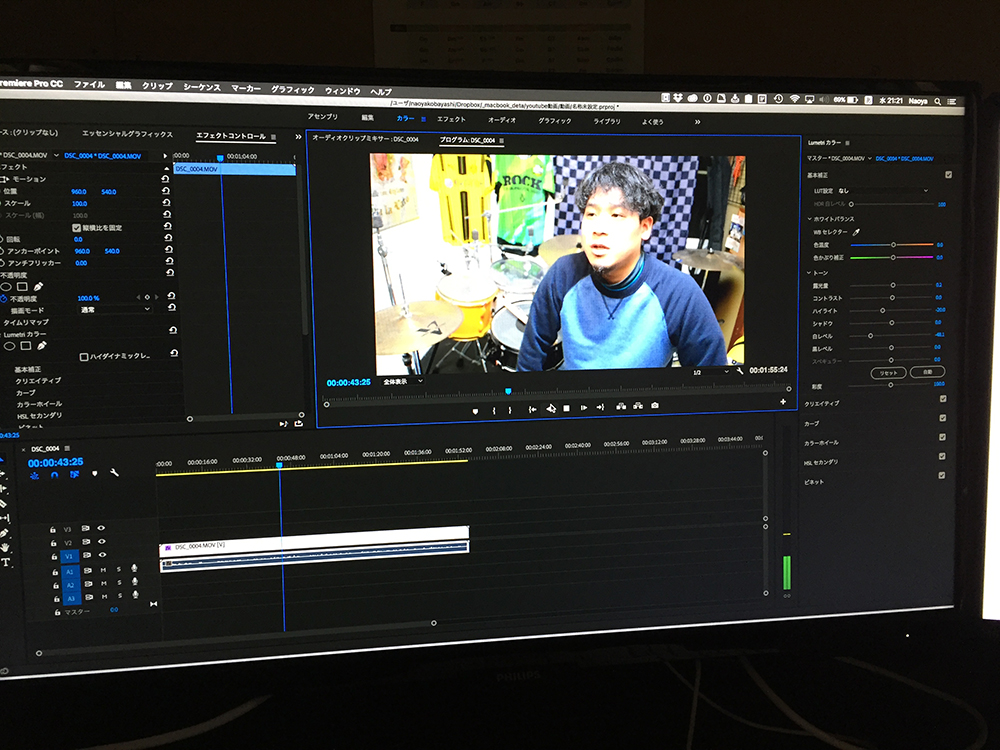This screenshot has height=750, width=1000.
Task: Click the Lift button in program monitor
Action: 621,406
